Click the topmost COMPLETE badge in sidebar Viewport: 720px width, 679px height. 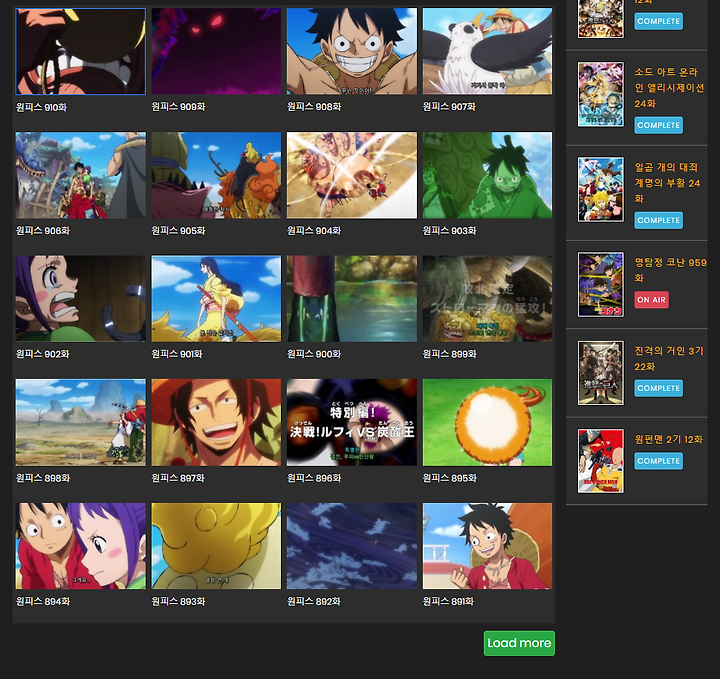point(658,21)
